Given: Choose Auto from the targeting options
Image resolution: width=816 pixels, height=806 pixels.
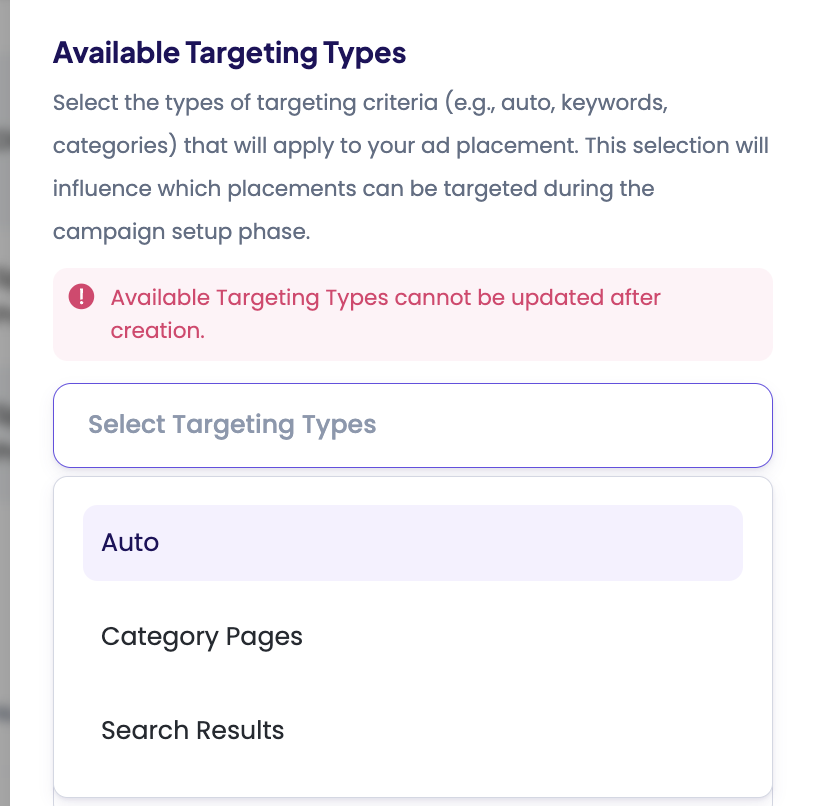Looking at the screenshot, I should tap(131, 543).
